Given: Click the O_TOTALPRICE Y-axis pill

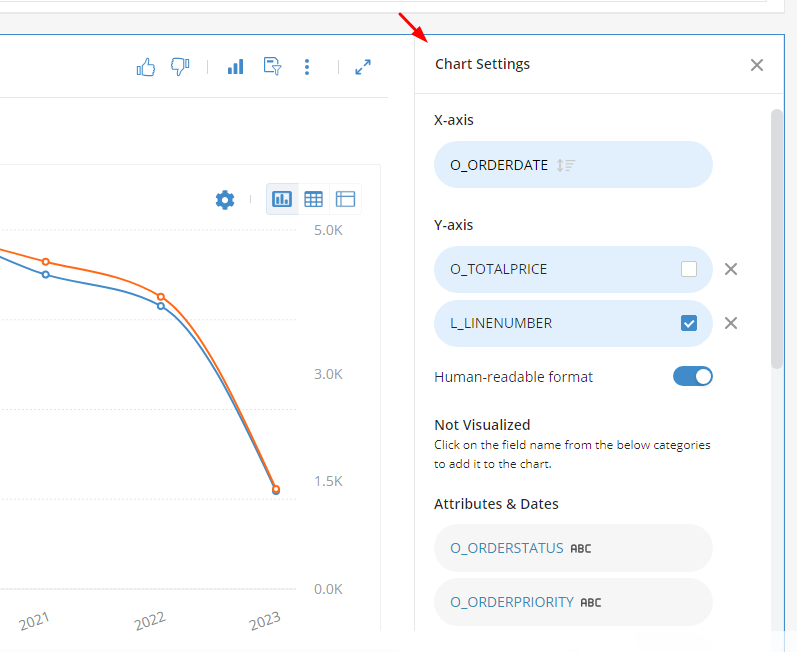Looking at the screenshot, I should tap(573, 269).
